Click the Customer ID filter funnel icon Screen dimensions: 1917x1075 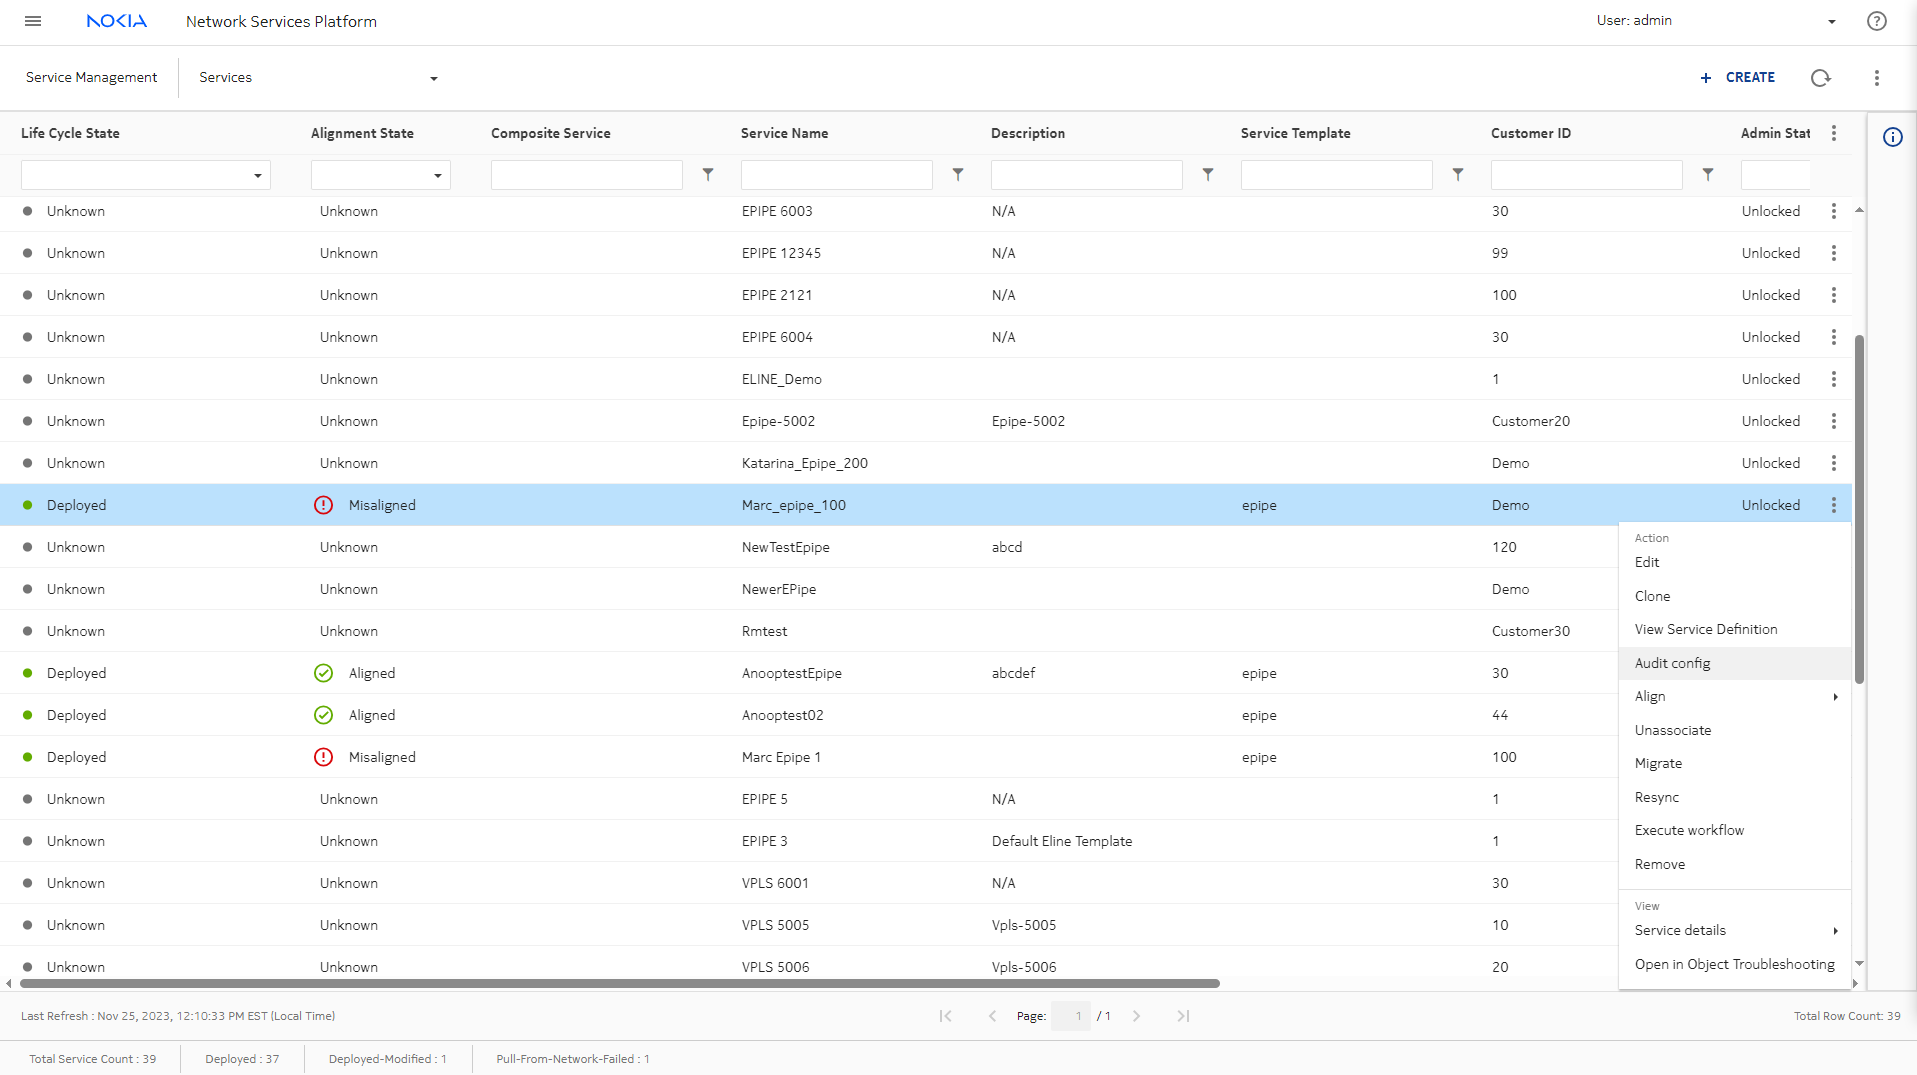coord(1707,175)
